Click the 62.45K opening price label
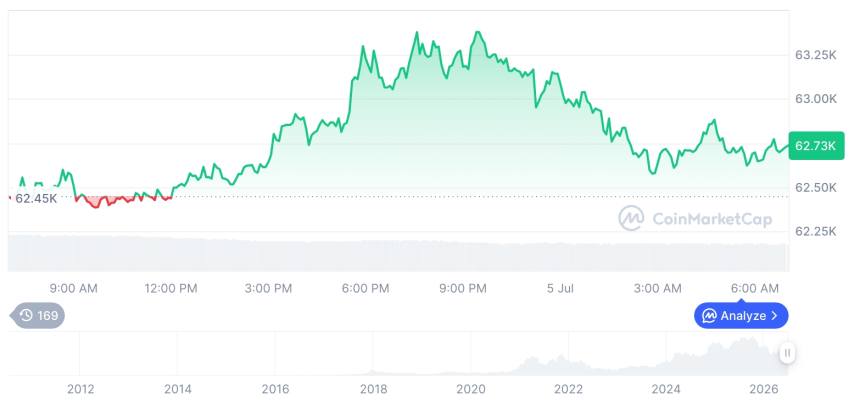 point(36,199)
